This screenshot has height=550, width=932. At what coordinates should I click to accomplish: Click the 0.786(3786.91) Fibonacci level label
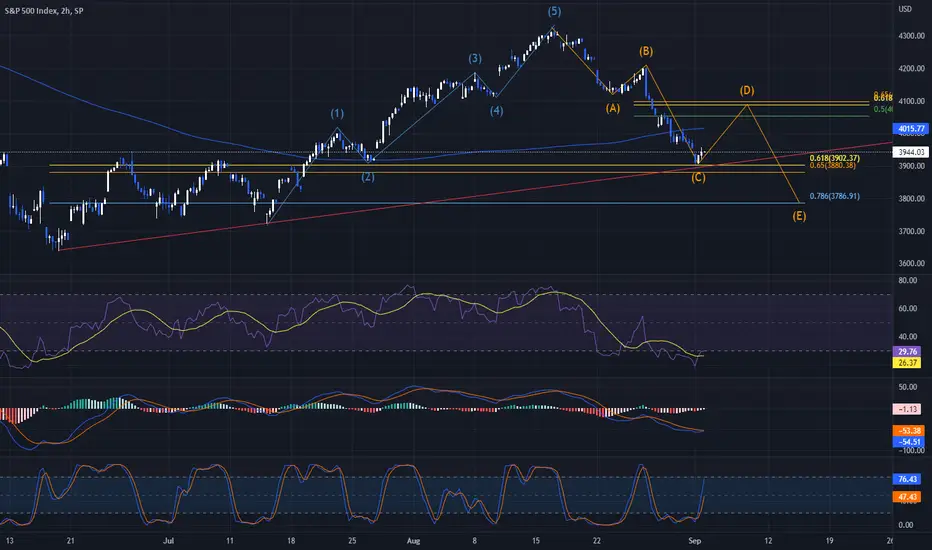click(835, 196)
